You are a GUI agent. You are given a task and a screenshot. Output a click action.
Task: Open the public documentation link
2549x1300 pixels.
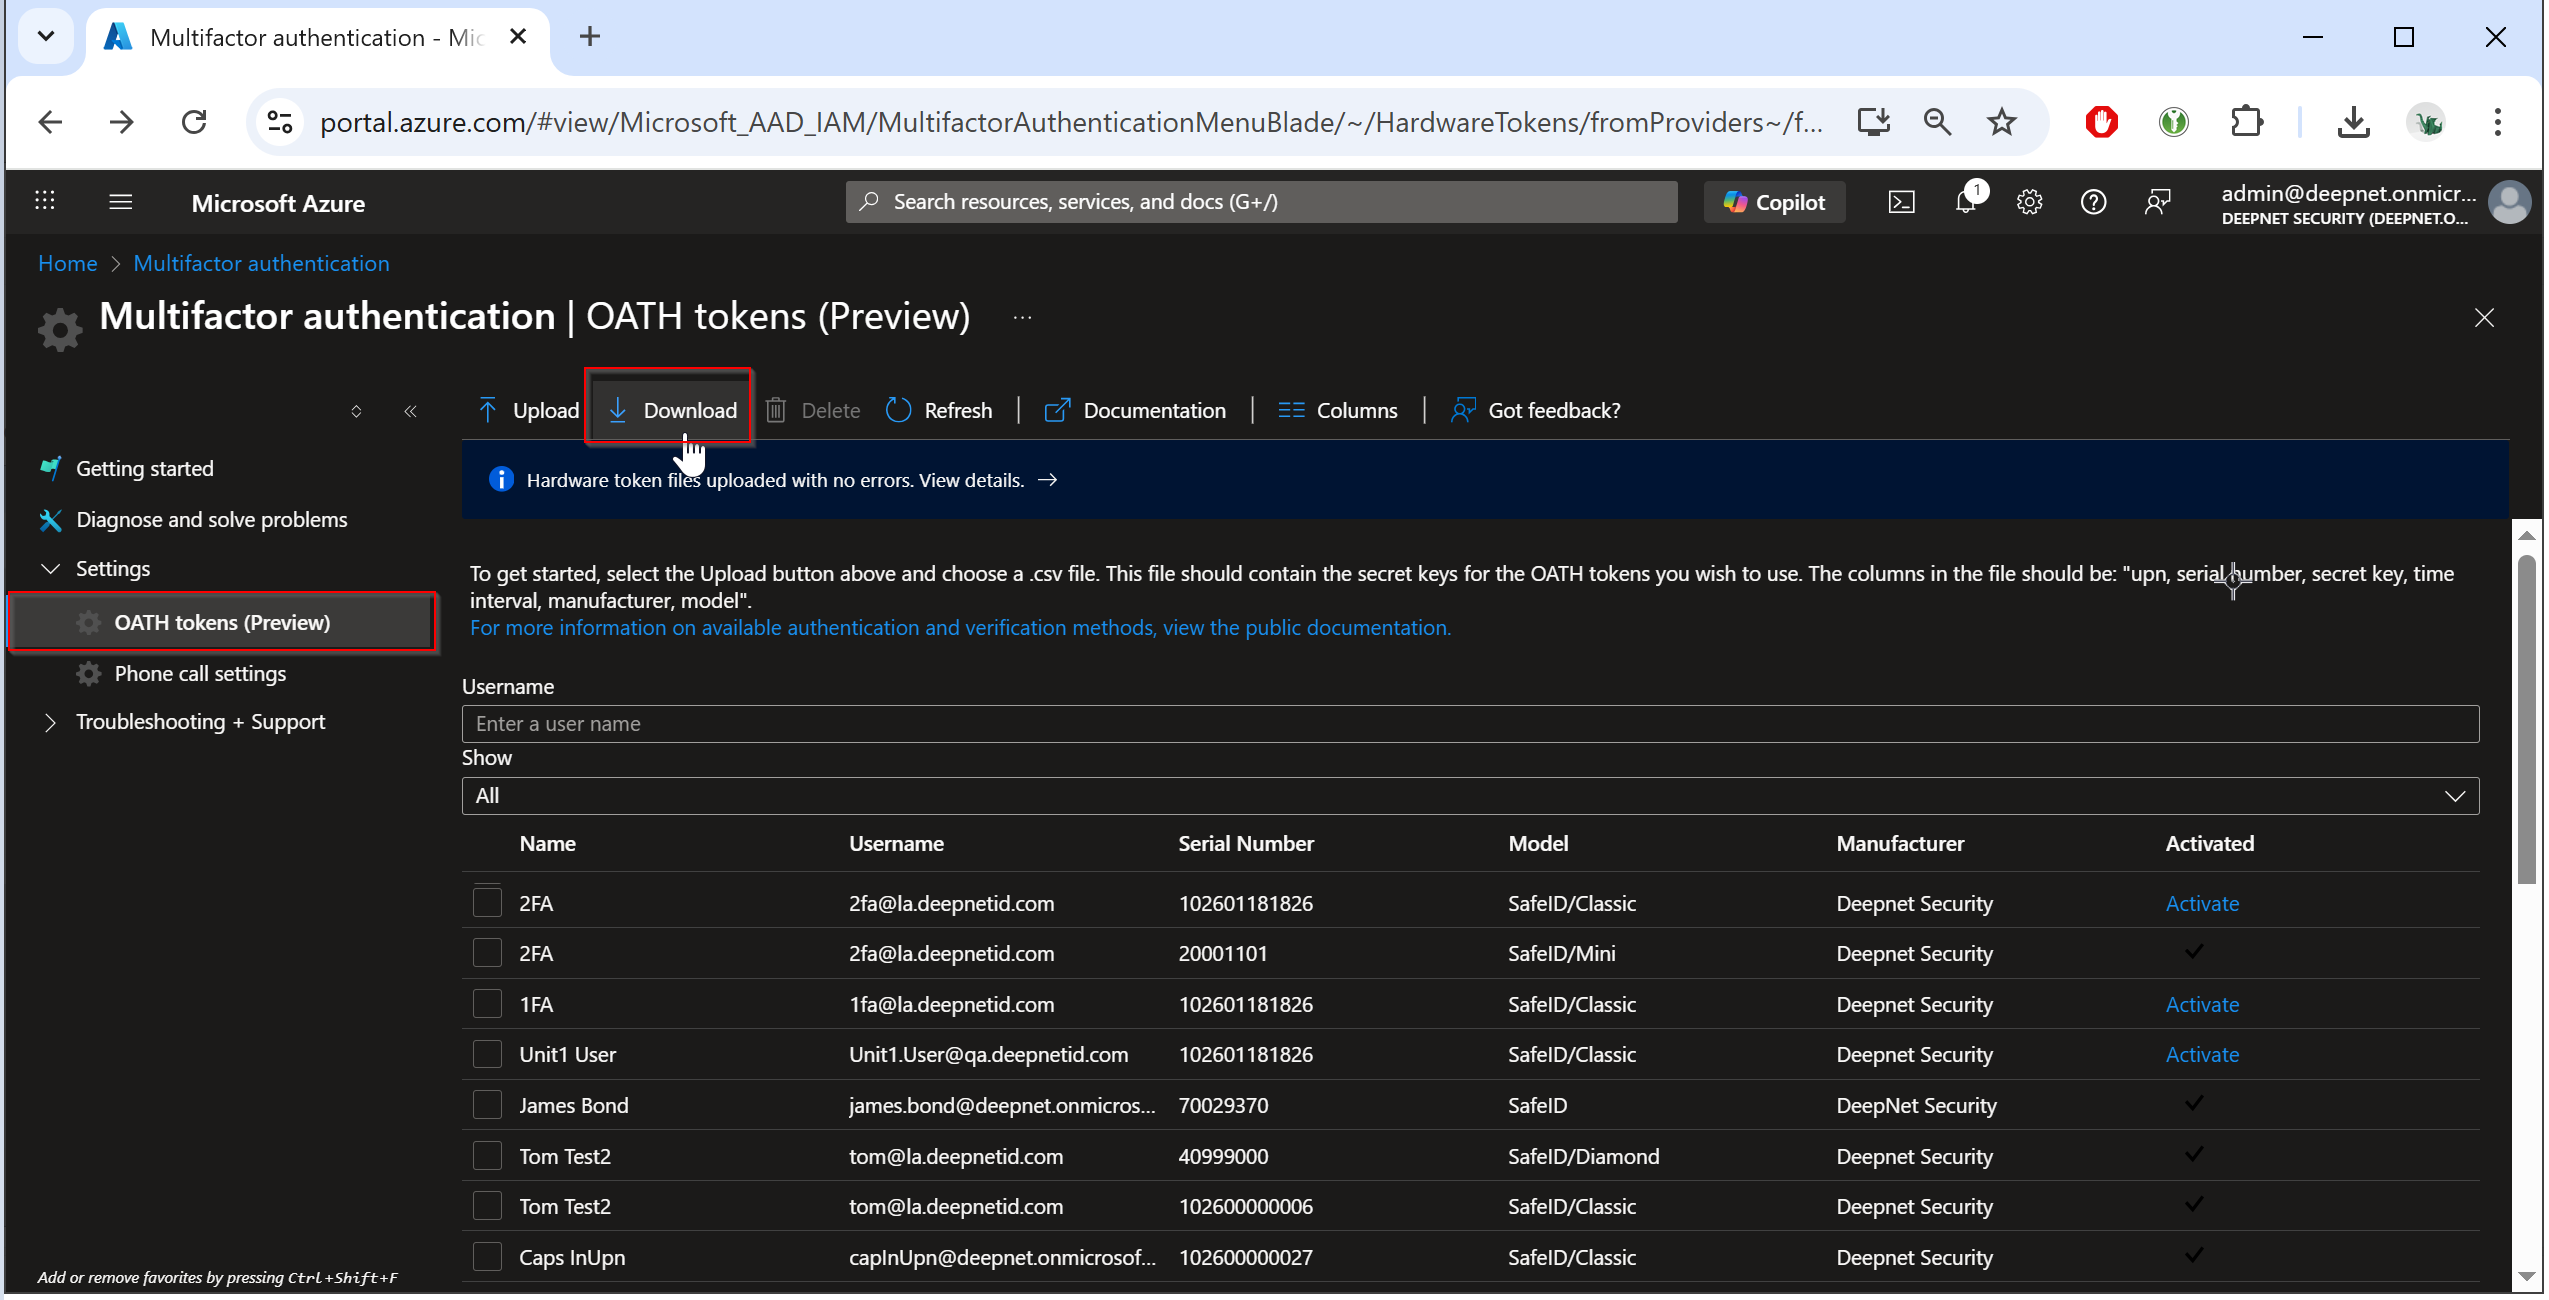[x=959, y=628]
